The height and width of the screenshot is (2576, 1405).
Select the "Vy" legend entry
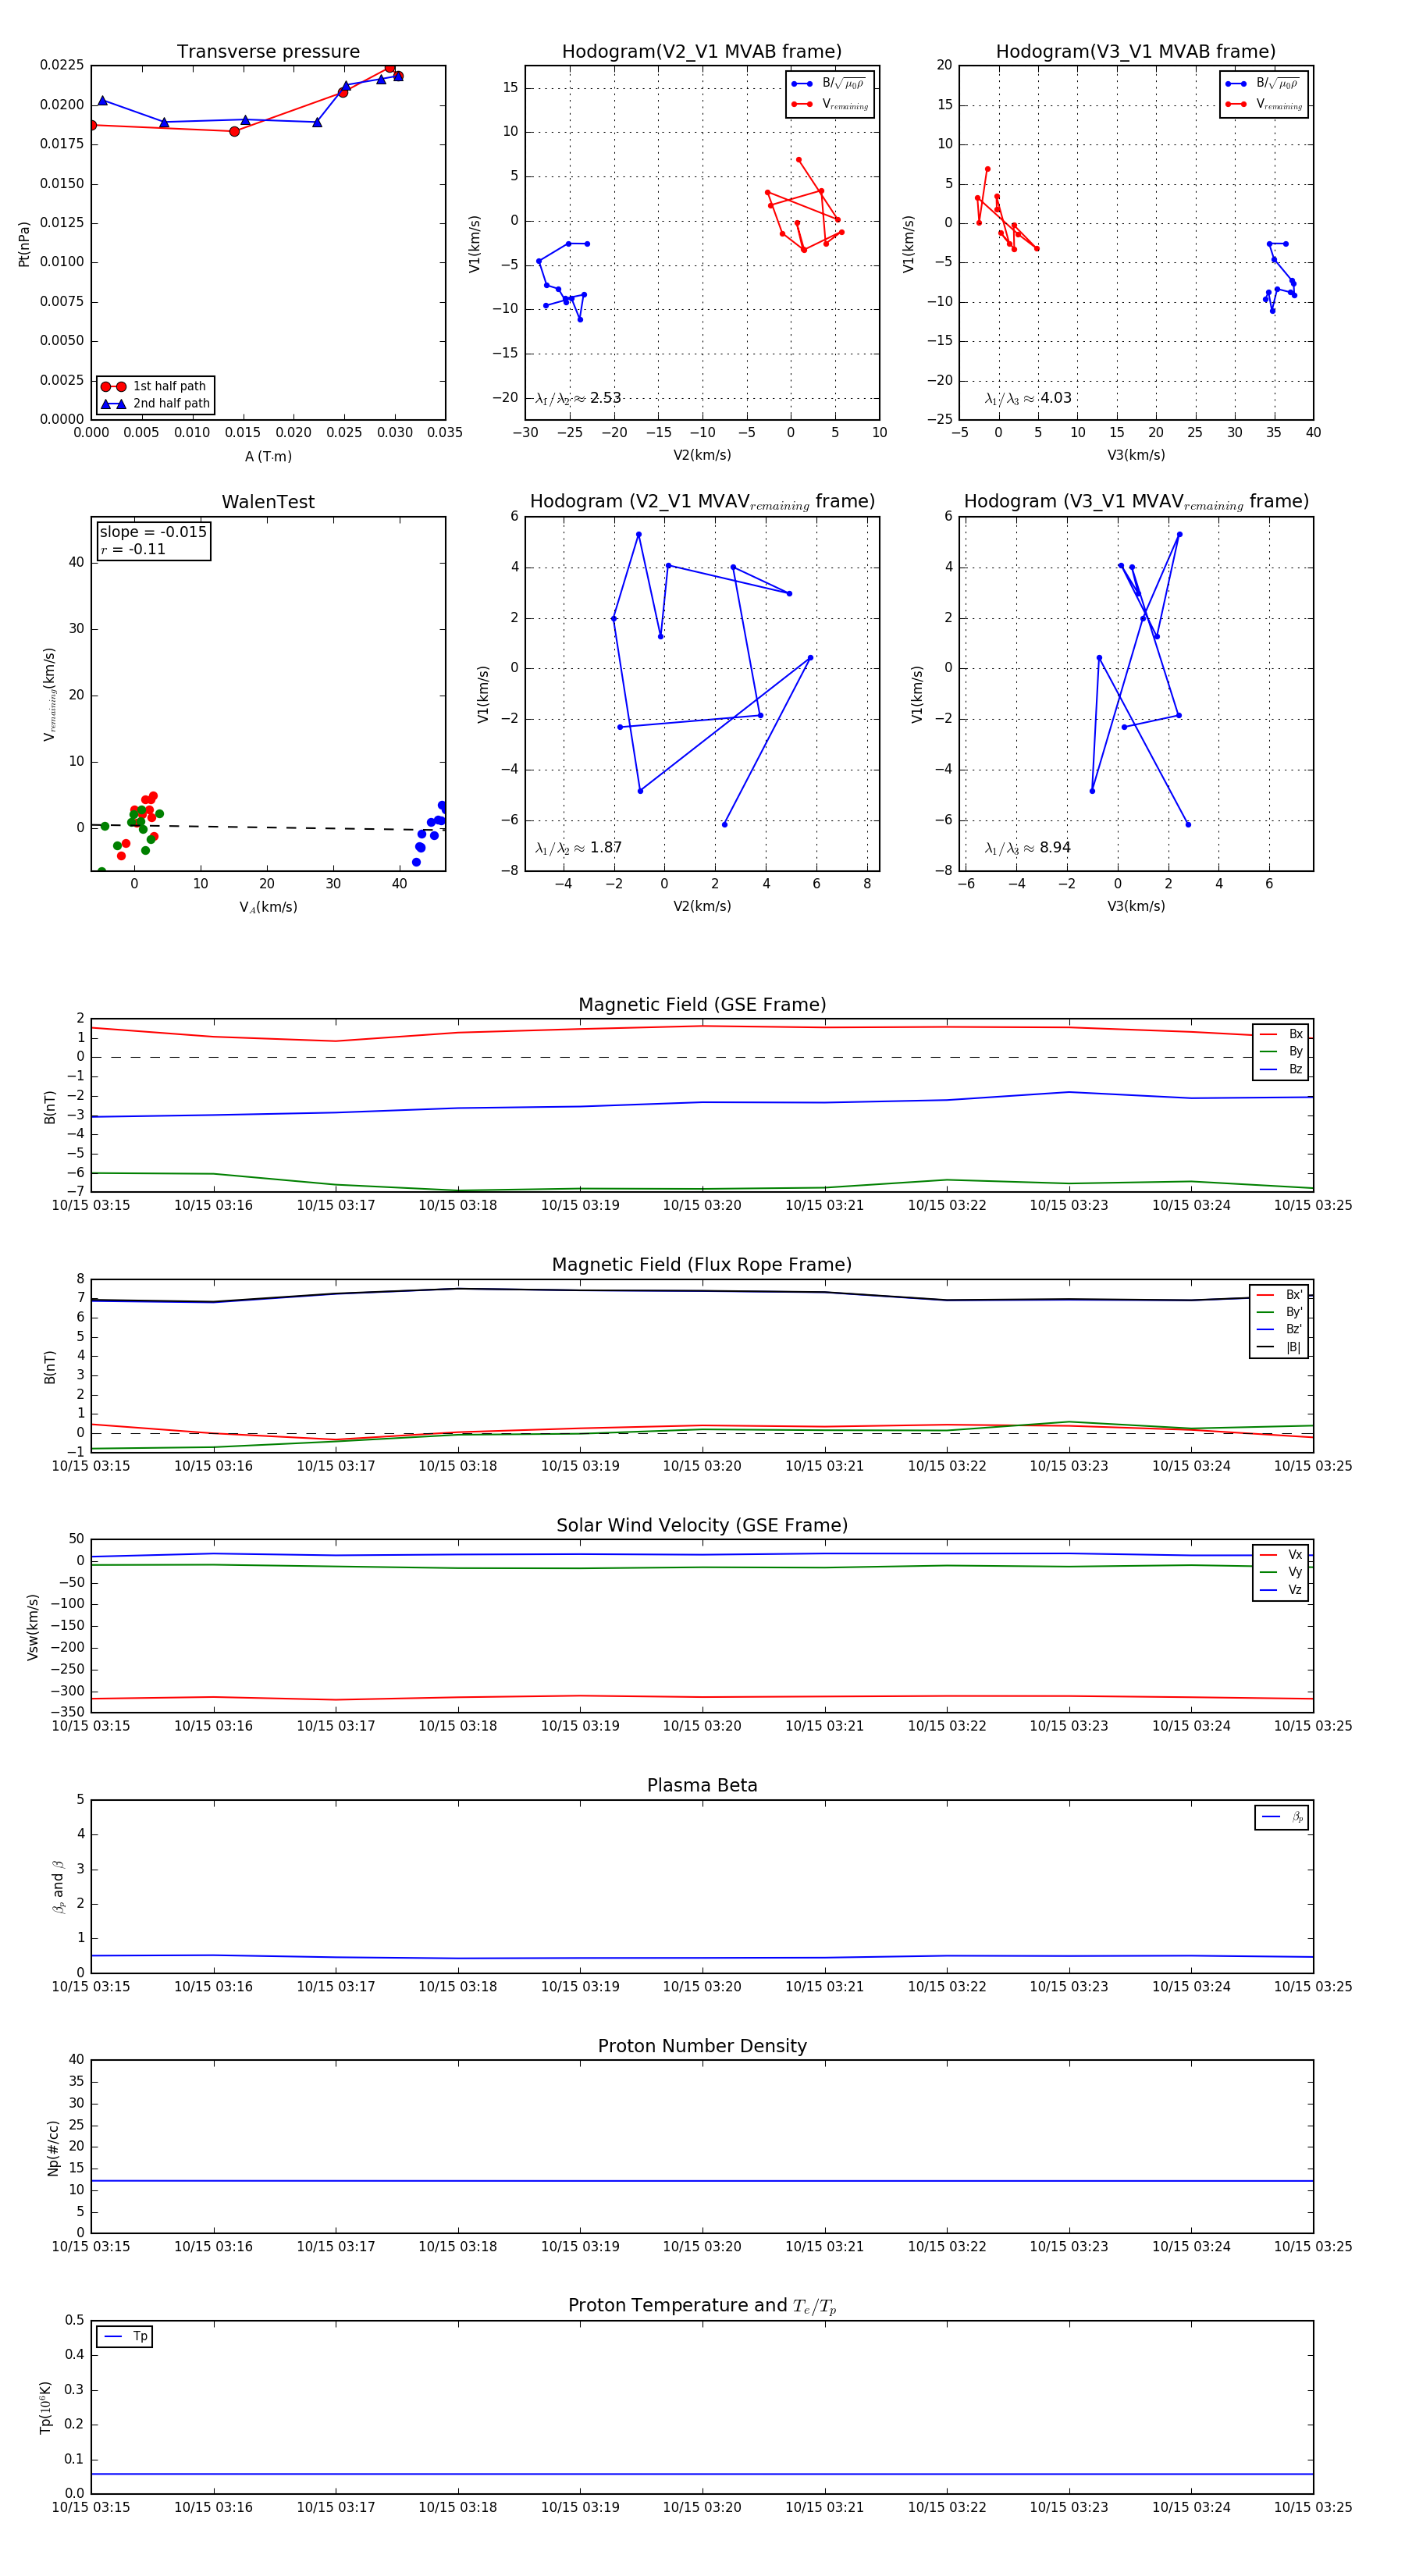[1281, 1572]
